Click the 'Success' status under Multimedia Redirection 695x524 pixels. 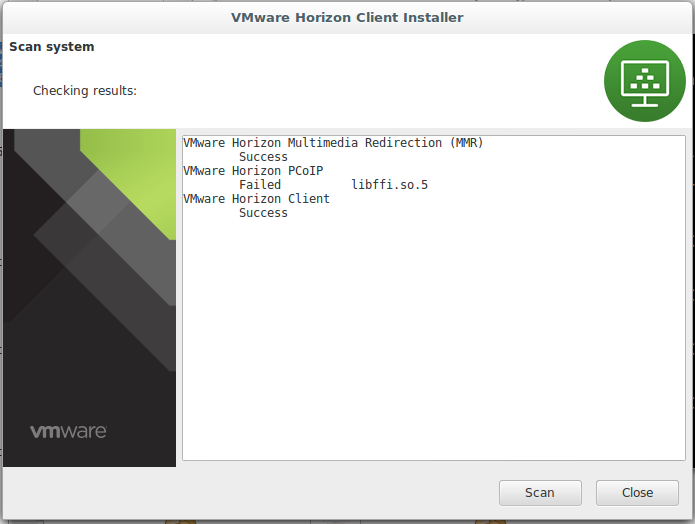point(263,157)
